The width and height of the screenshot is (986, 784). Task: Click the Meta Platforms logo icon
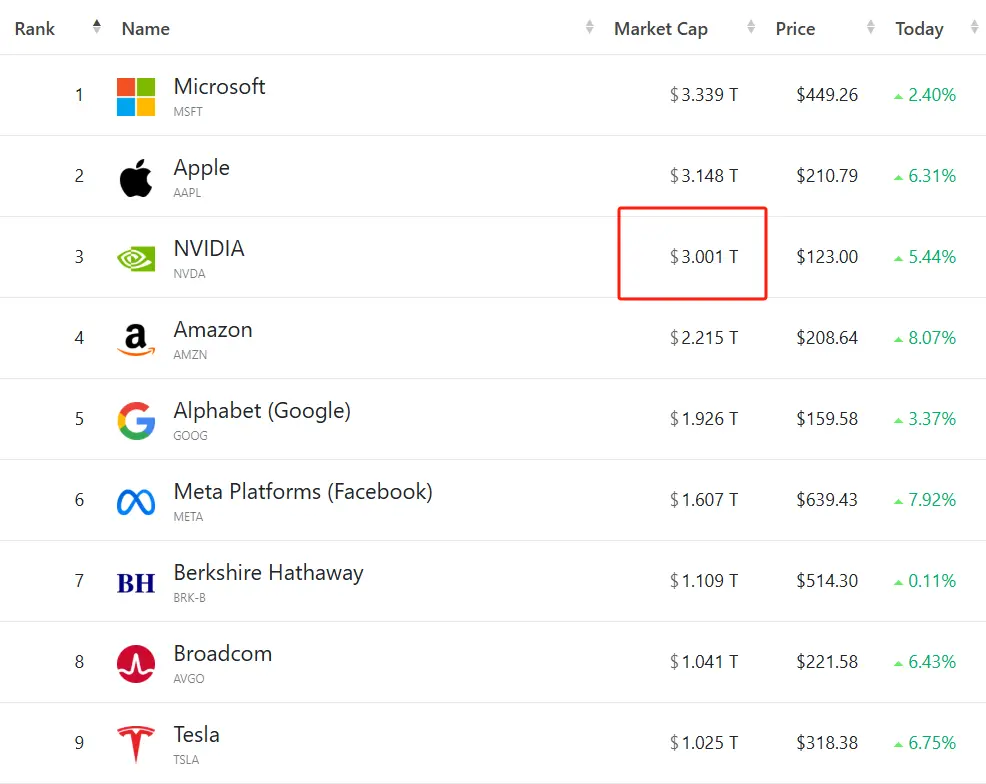click(x=136, y=501)
